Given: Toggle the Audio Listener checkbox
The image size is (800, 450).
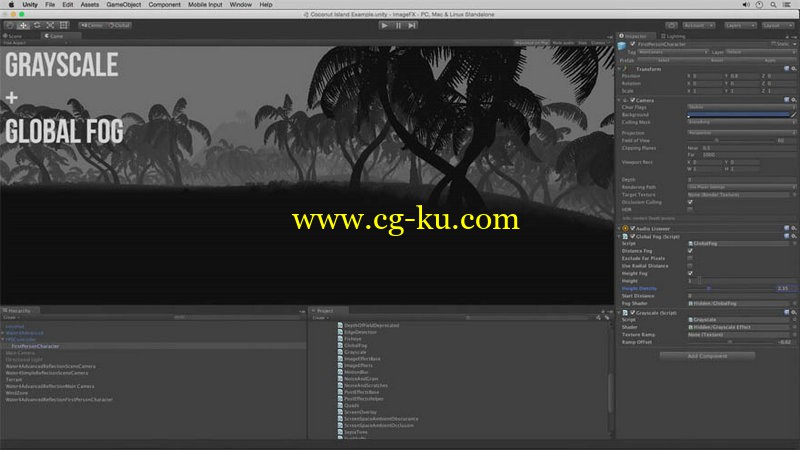Looking at the screenshot, I should click(633, 229).
